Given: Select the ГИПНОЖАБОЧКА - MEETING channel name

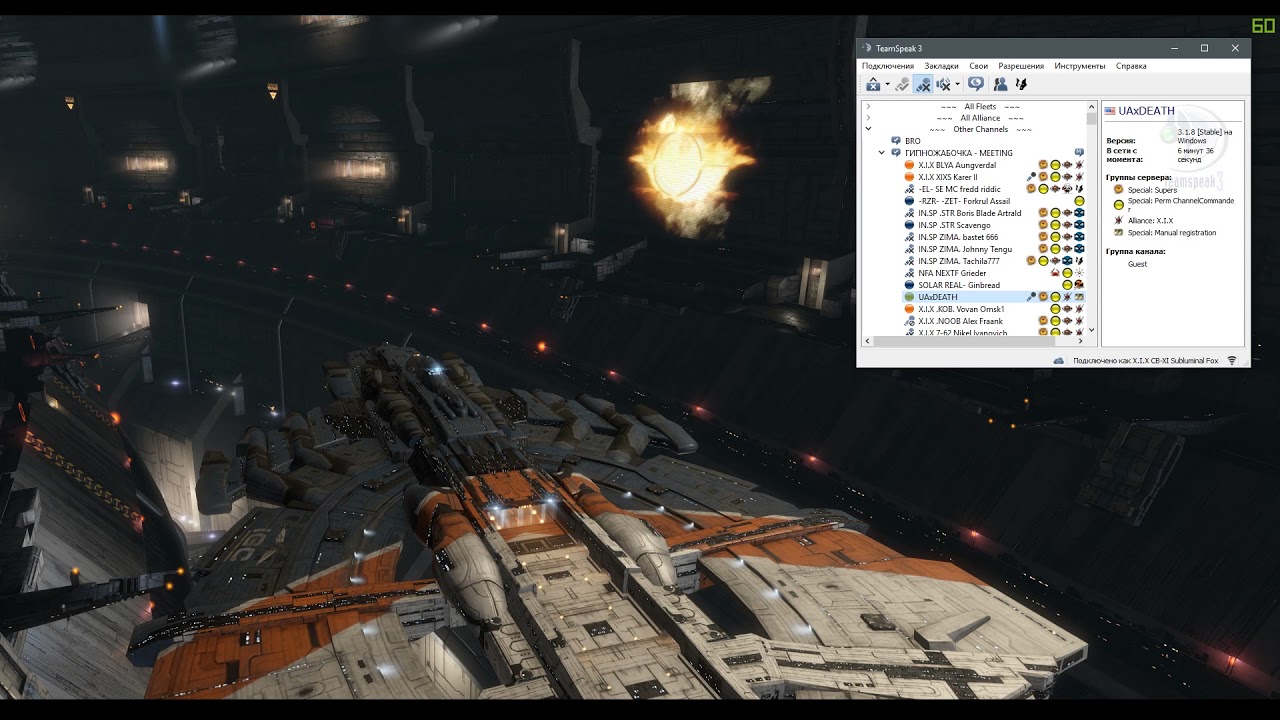Looking at the screenshot, I should [x=959, y=153].
